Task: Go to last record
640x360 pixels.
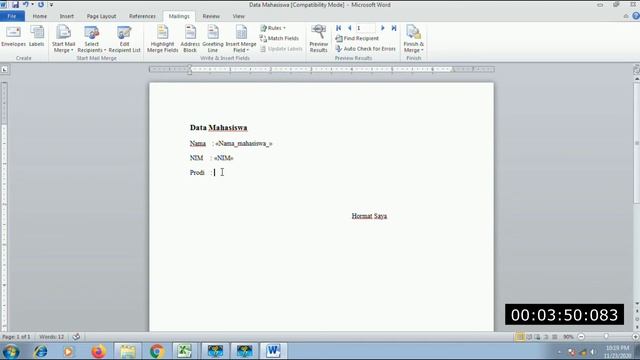Action: pos(394,28)
